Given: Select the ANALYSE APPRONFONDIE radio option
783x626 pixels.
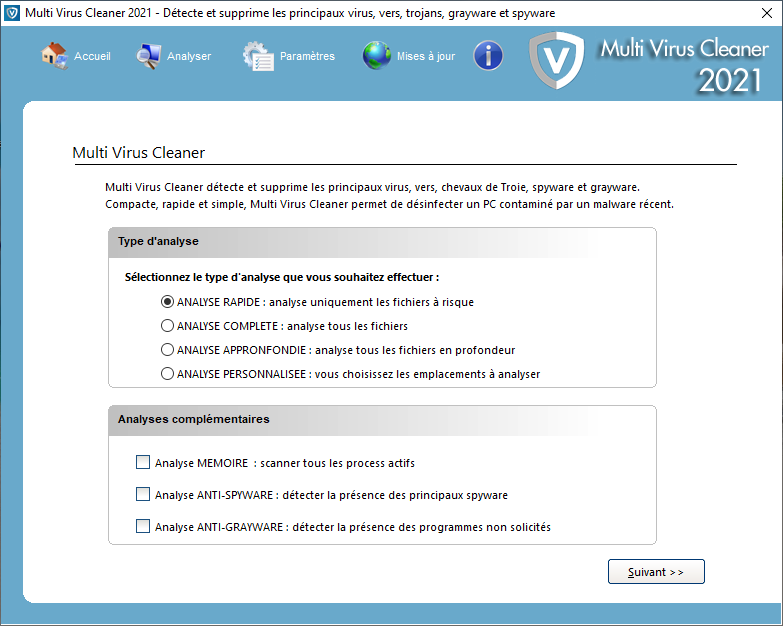Looking at the screenshot, I should [168, 350].
